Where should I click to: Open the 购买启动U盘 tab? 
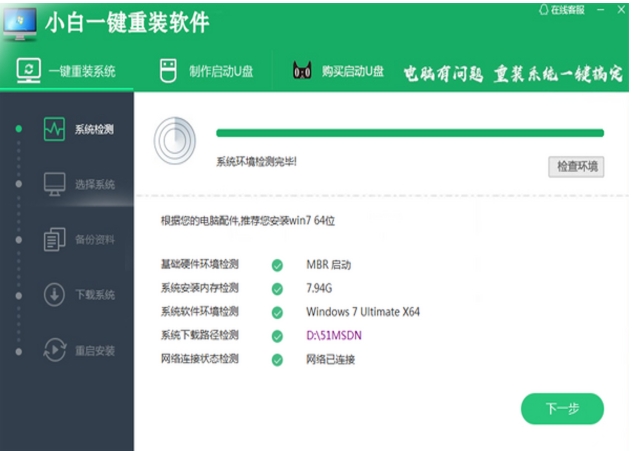338,71
